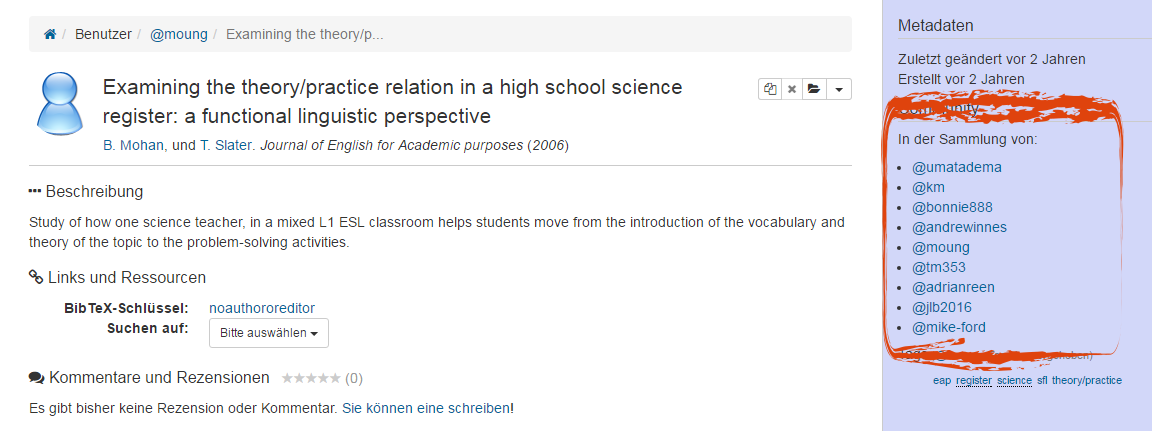This screenshot has width=1152, height=431.
Task: Click the noauthororeditor BibTeX key
Action: [x=262, y=308]
